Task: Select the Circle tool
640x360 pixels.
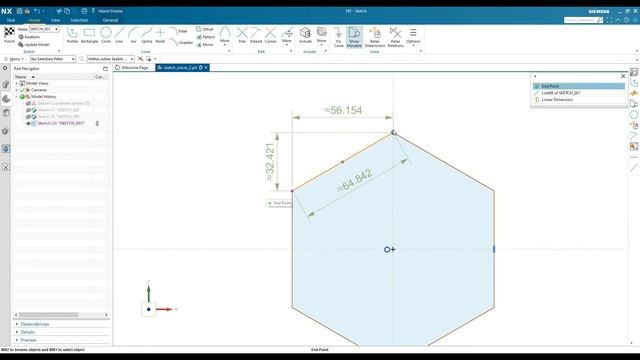Action: 106,35
